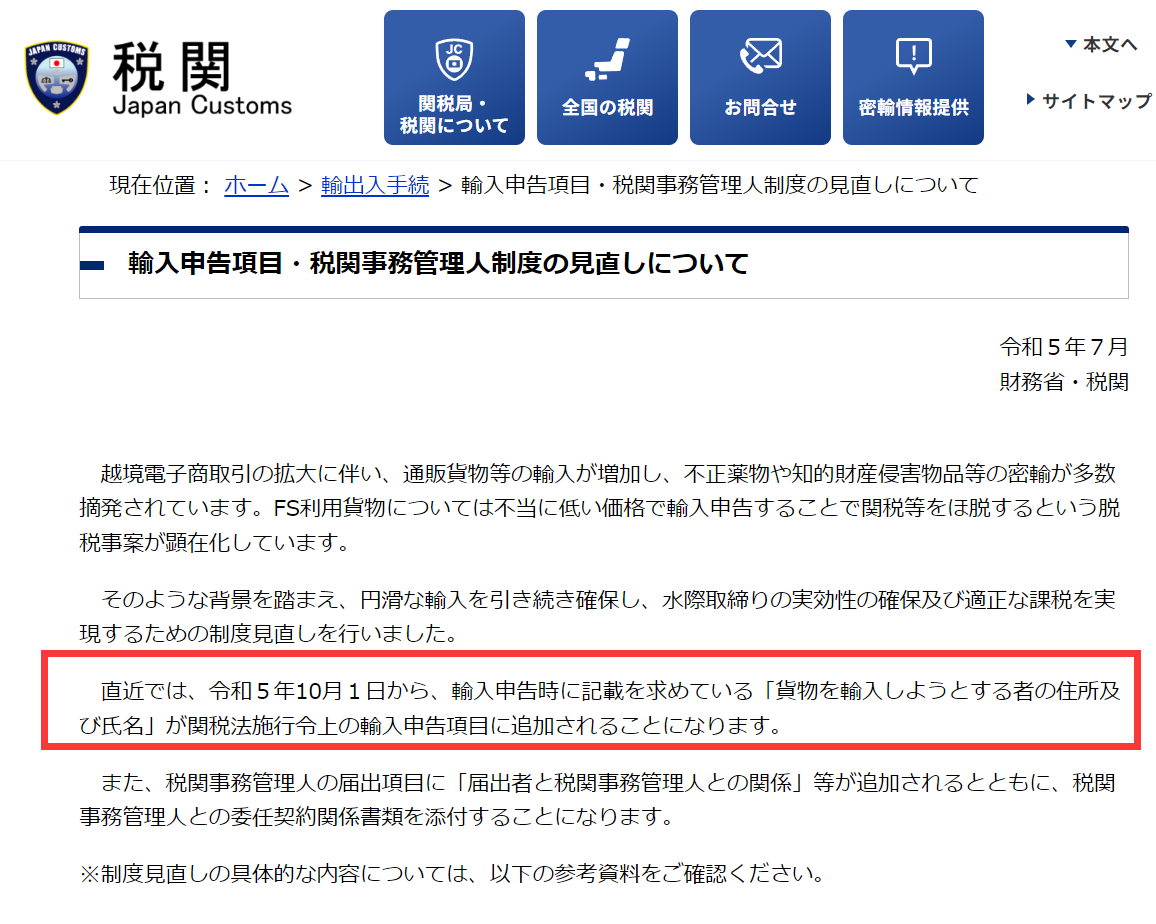1156x924 pixels.
Task: Click the date text 令和５年７月
Action: [1064, 347]
